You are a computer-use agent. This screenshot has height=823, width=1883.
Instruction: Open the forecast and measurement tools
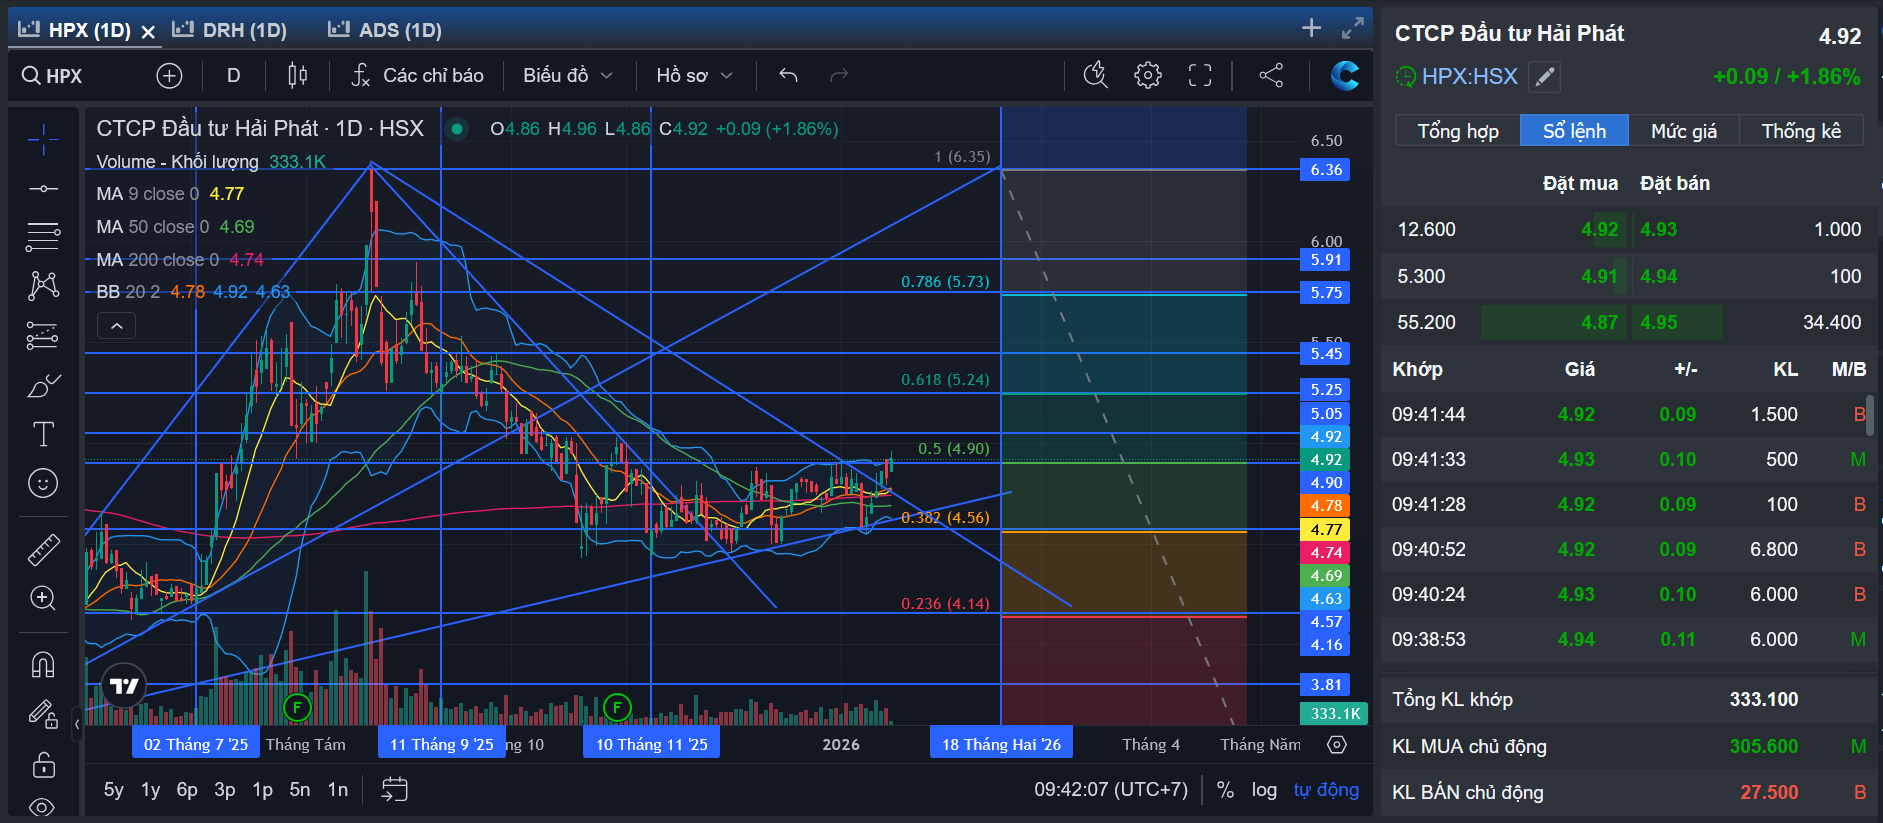click(43, 335)
